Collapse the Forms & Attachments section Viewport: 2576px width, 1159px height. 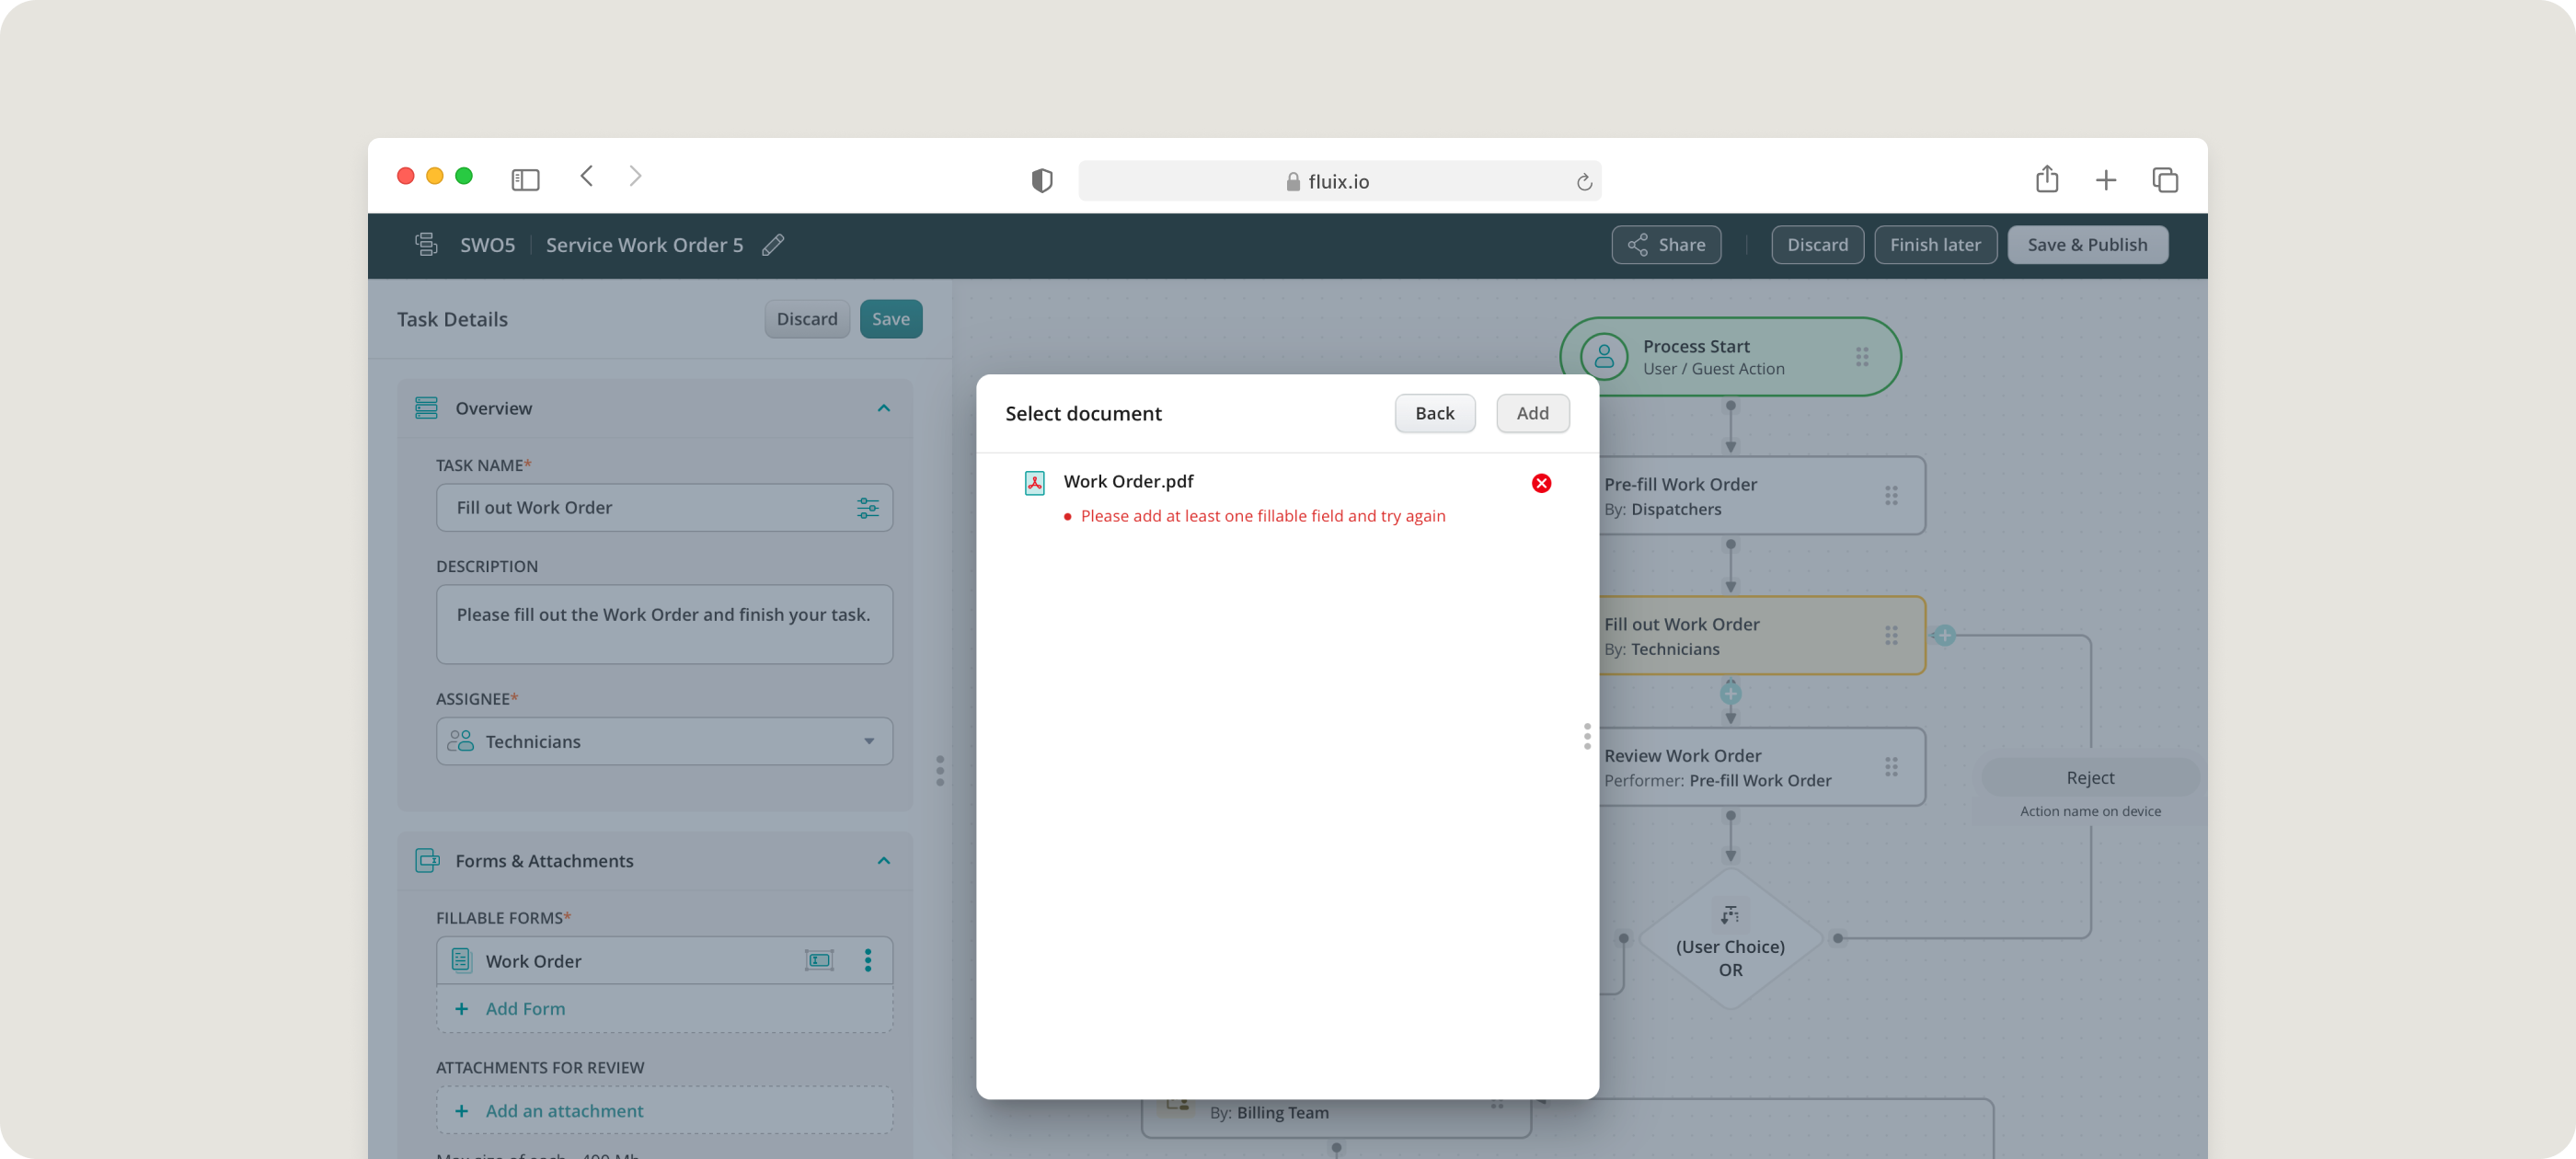pos(883,861)
